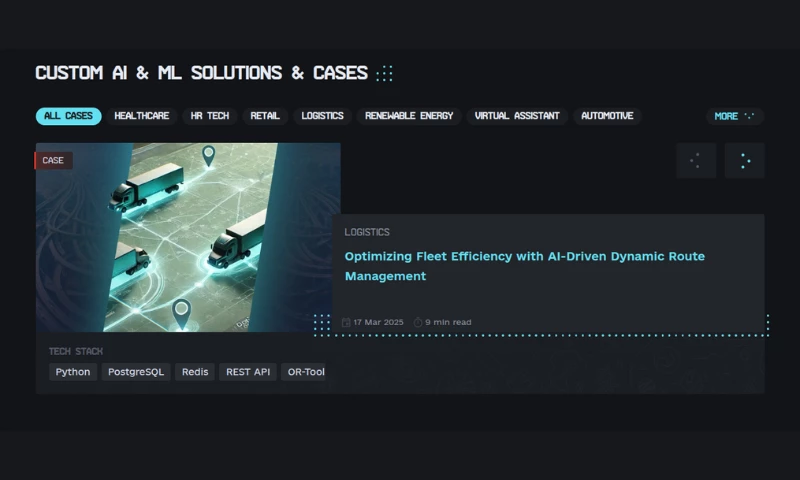800x480 pixels.
Task: Open the Virtual Assistant category
Action: tap(517, 116)
